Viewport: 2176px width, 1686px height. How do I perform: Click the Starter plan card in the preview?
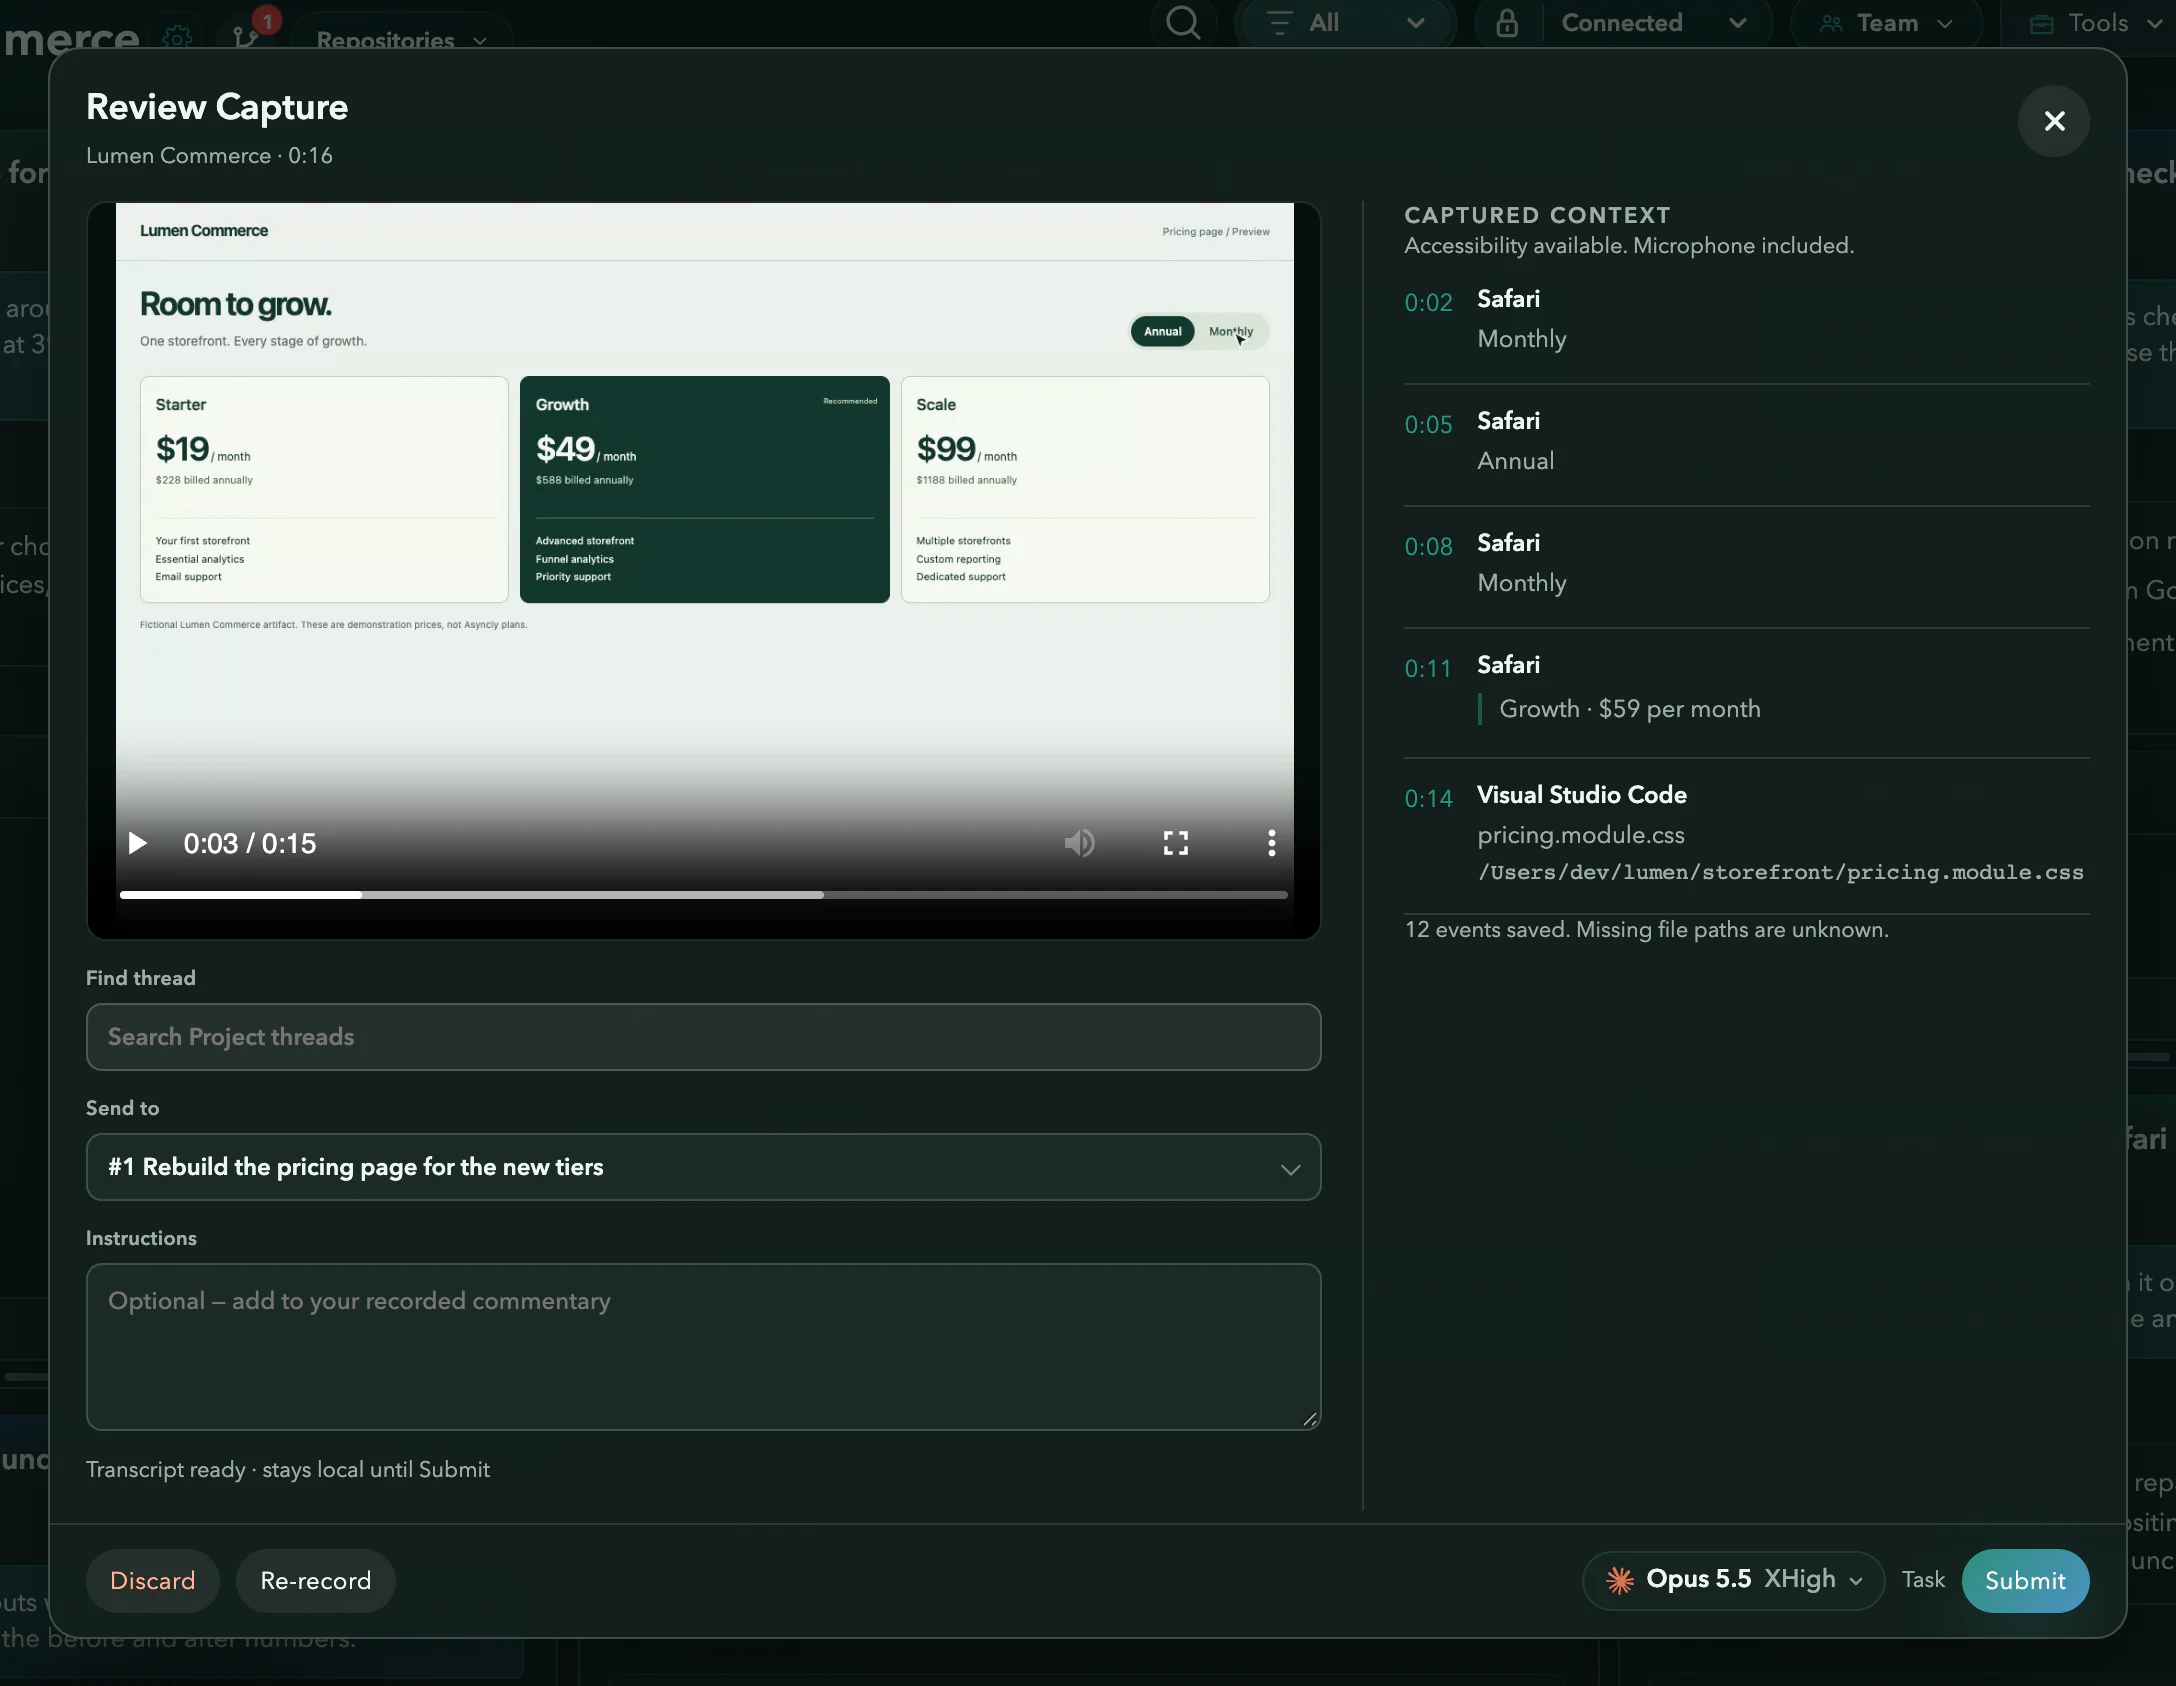point(324,489)
